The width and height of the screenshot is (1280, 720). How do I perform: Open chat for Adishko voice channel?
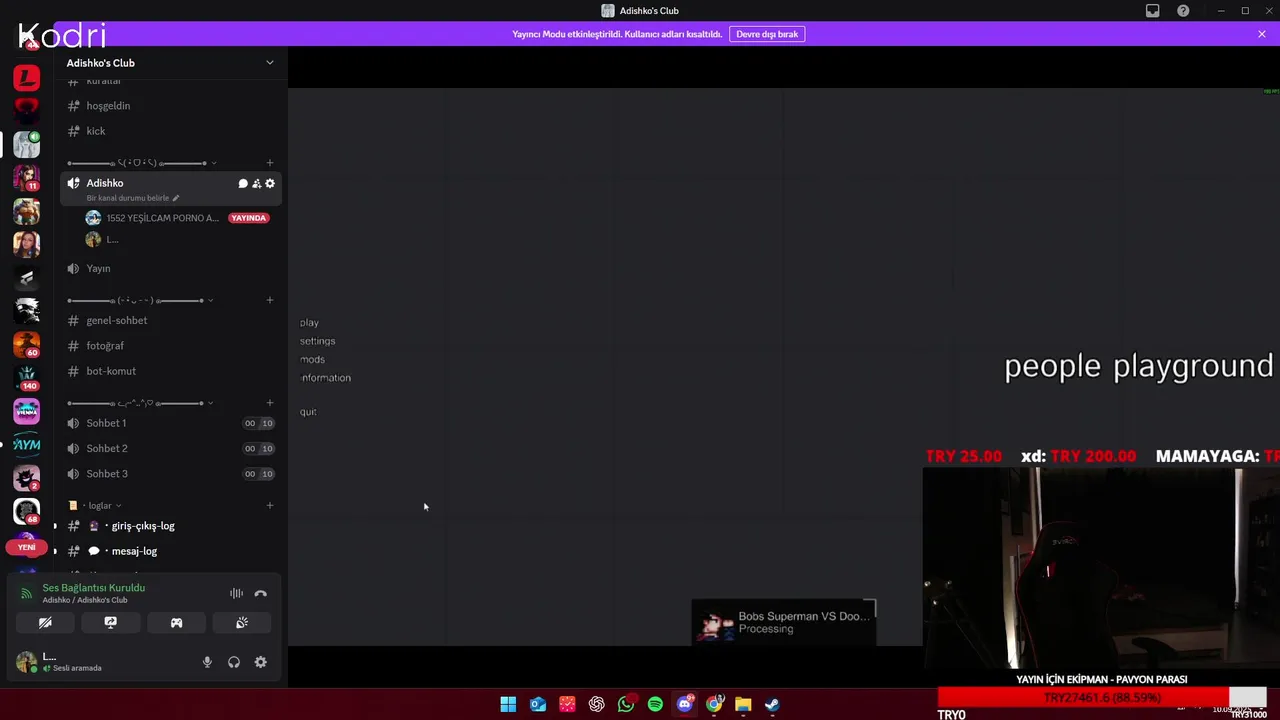coord(243,184)
